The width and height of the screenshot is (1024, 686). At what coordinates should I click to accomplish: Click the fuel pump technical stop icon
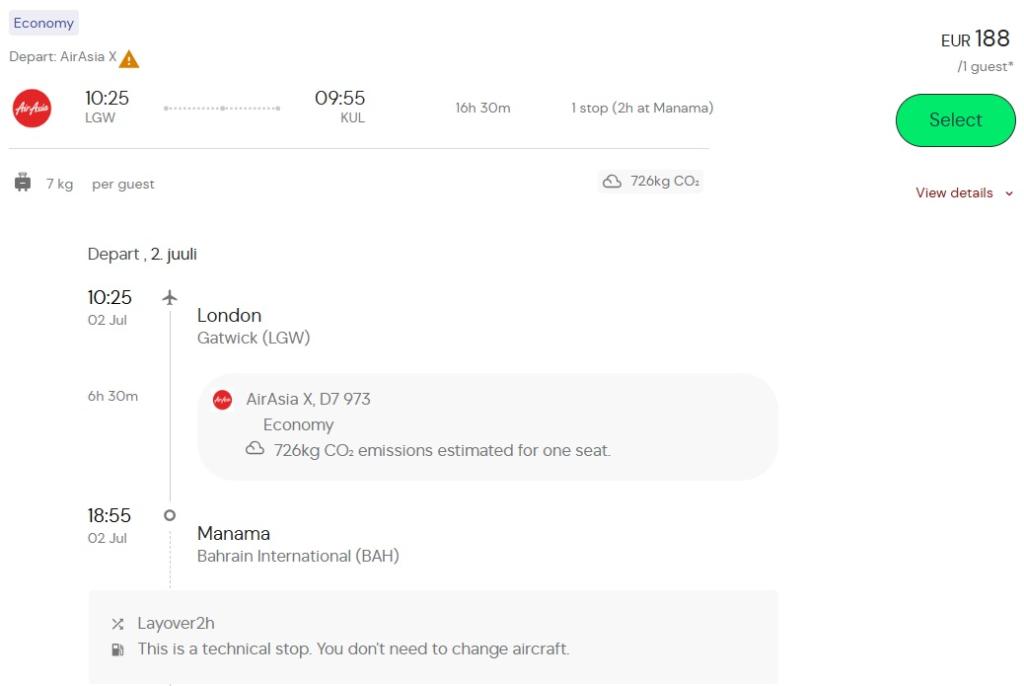tap(118, 649)
